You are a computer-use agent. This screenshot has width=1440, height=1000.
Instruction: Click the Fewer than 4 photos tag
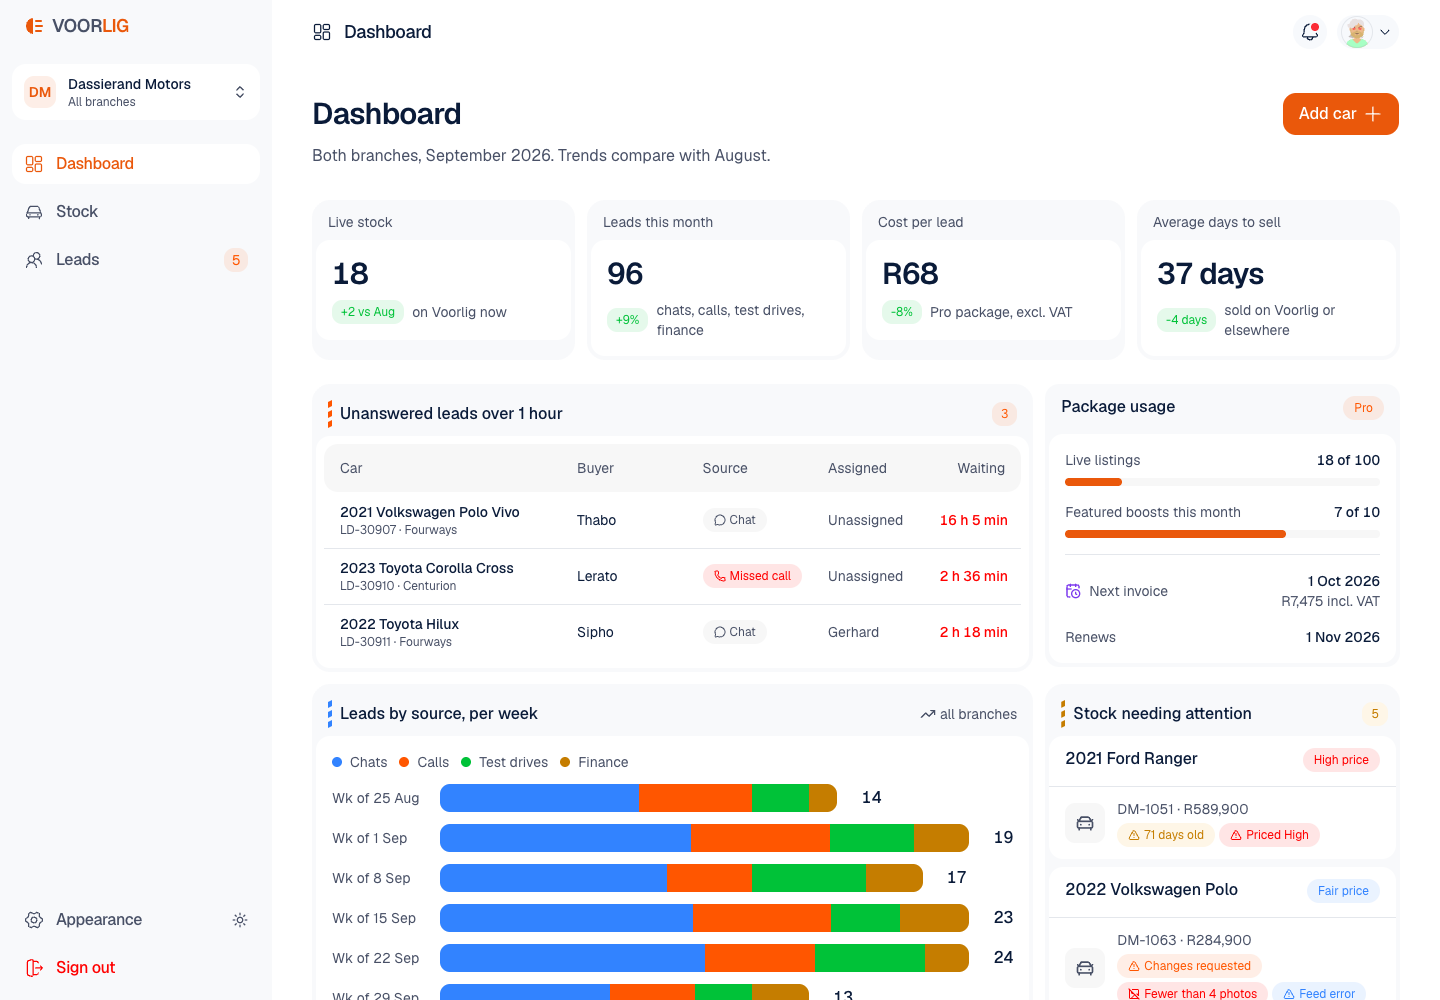click(x=1192, y=992)
